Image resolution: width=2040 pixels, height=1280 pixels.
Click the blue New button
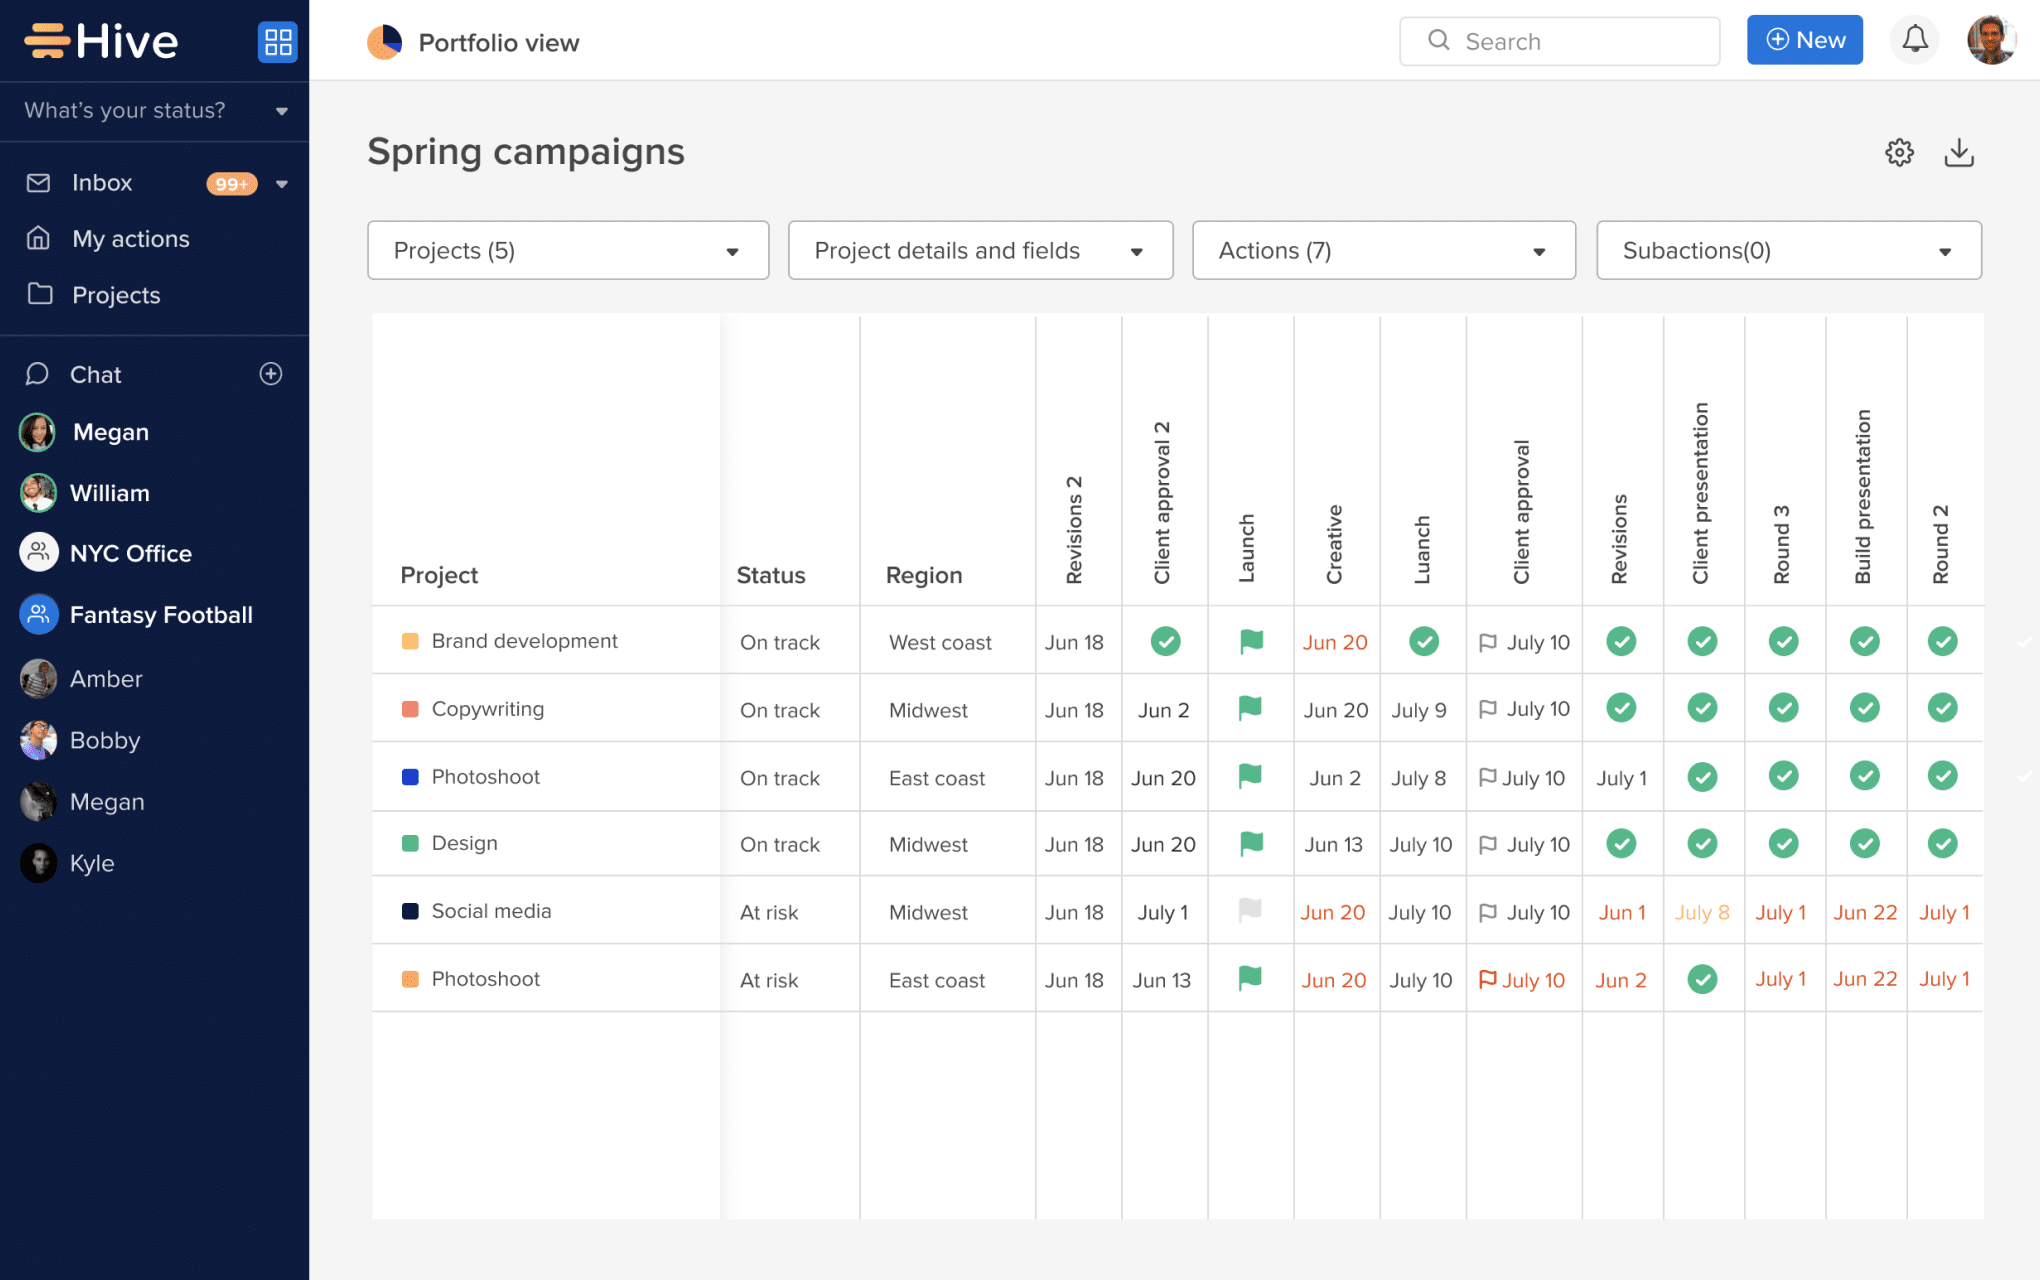click(x=1804, y=40)
